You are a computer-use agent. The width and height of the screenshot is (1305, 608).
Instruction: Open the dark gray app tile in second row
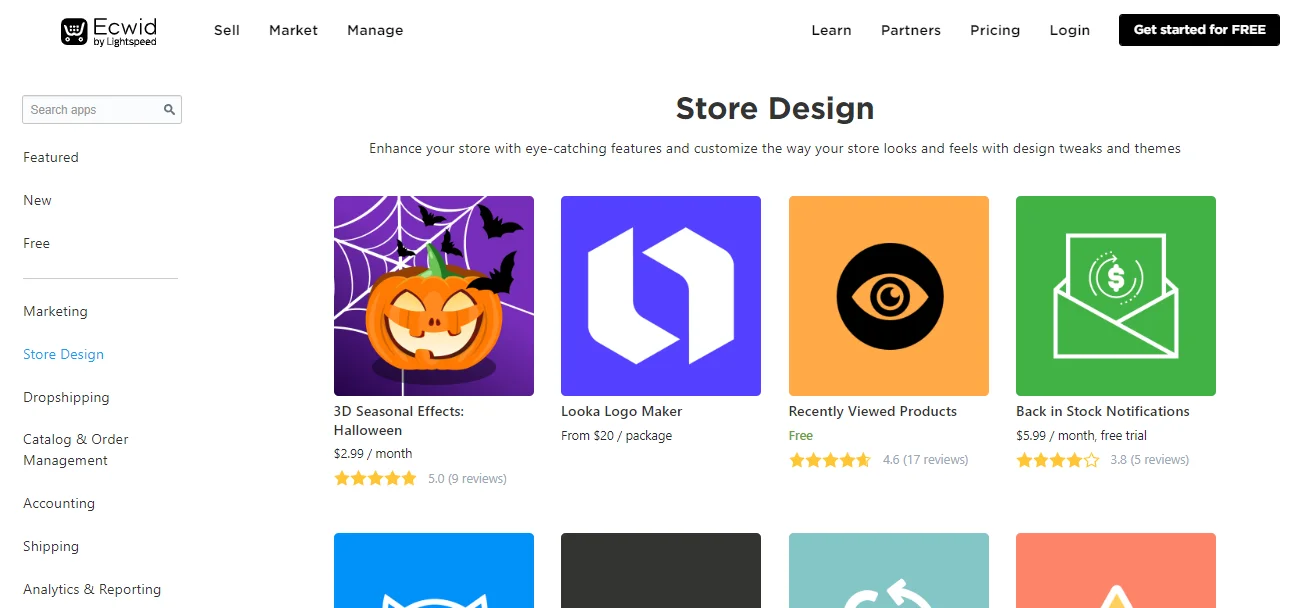pos(661,570)
